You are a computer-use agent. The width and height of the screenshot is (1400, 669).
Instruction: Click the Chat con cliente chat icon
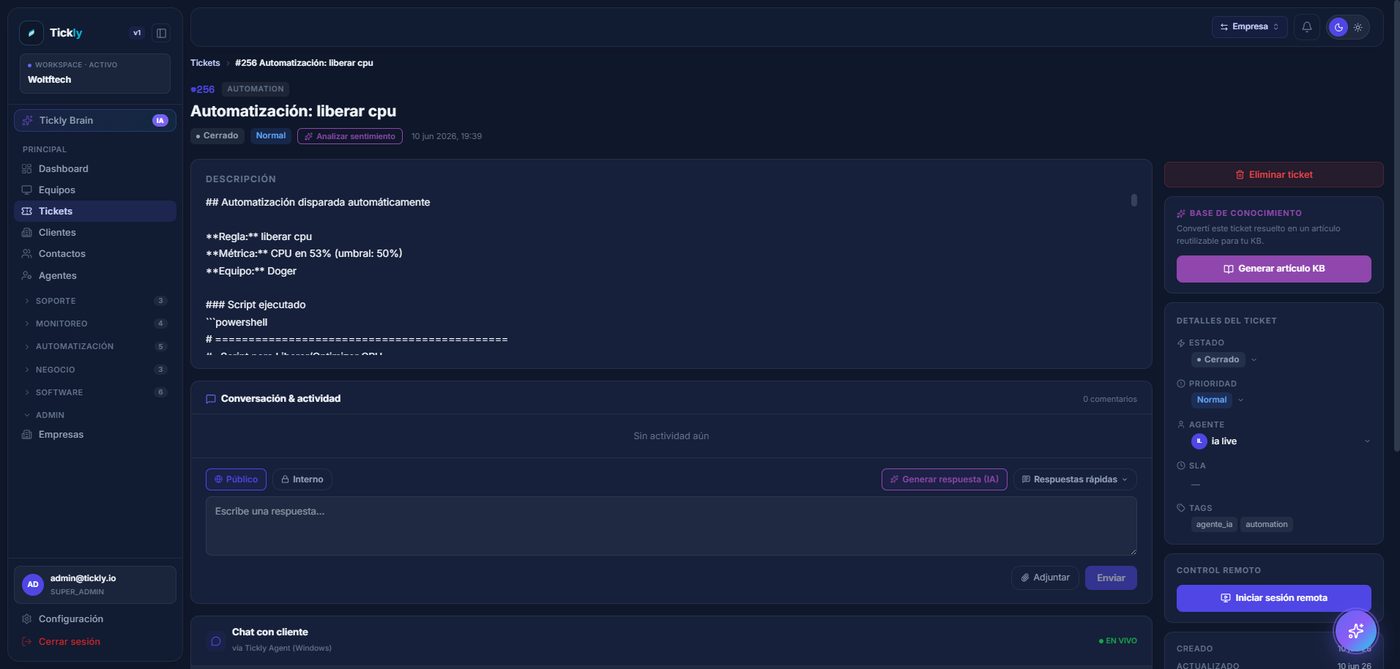pos(215,640)
